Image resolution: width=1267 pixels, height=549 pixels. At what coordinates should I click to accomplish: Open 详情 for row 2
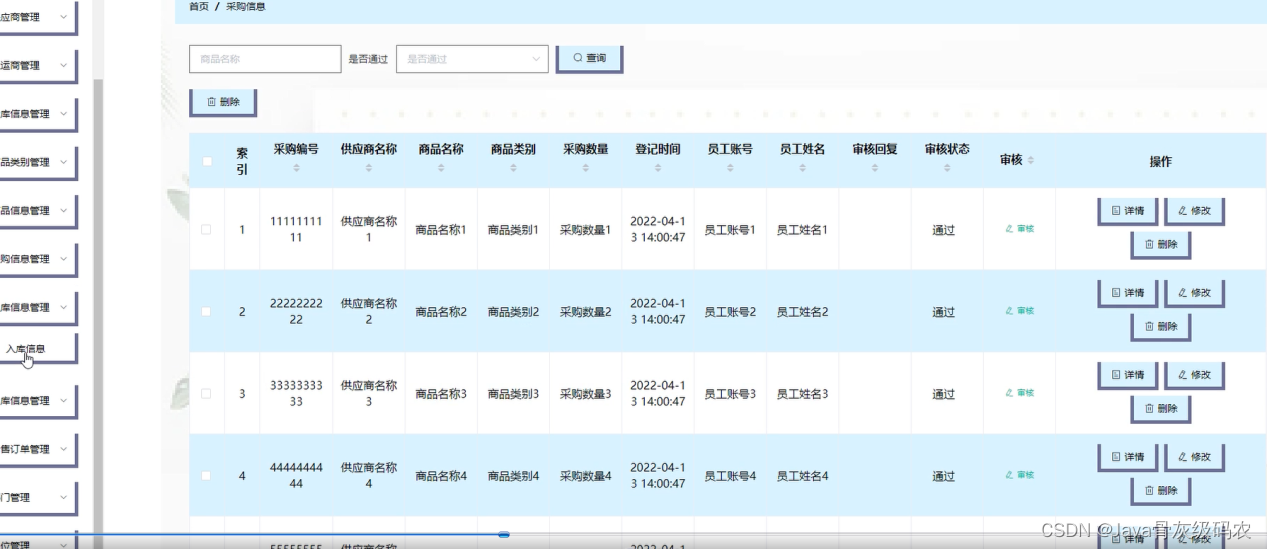coord(1128,292)
